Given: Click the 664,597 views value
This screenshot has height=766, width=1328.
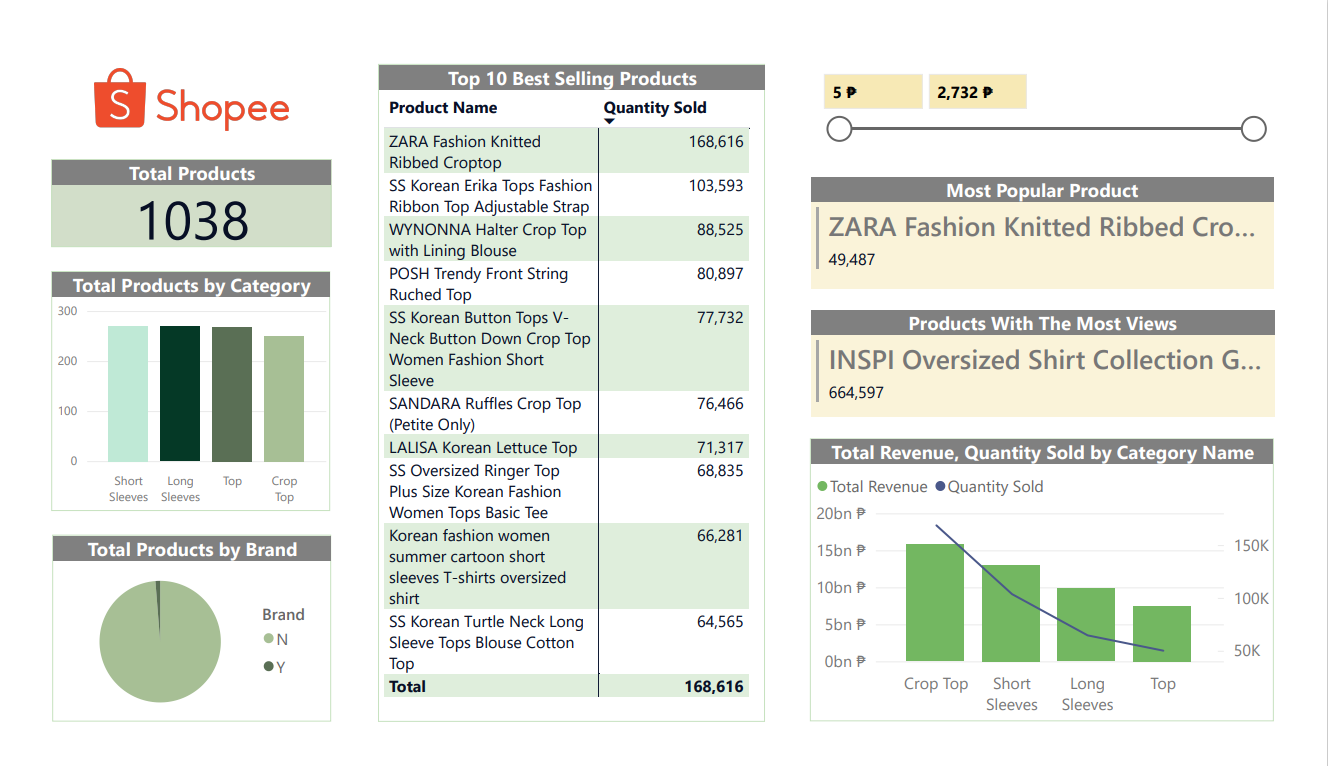Looking at the screenshot, I should (856, 393).
